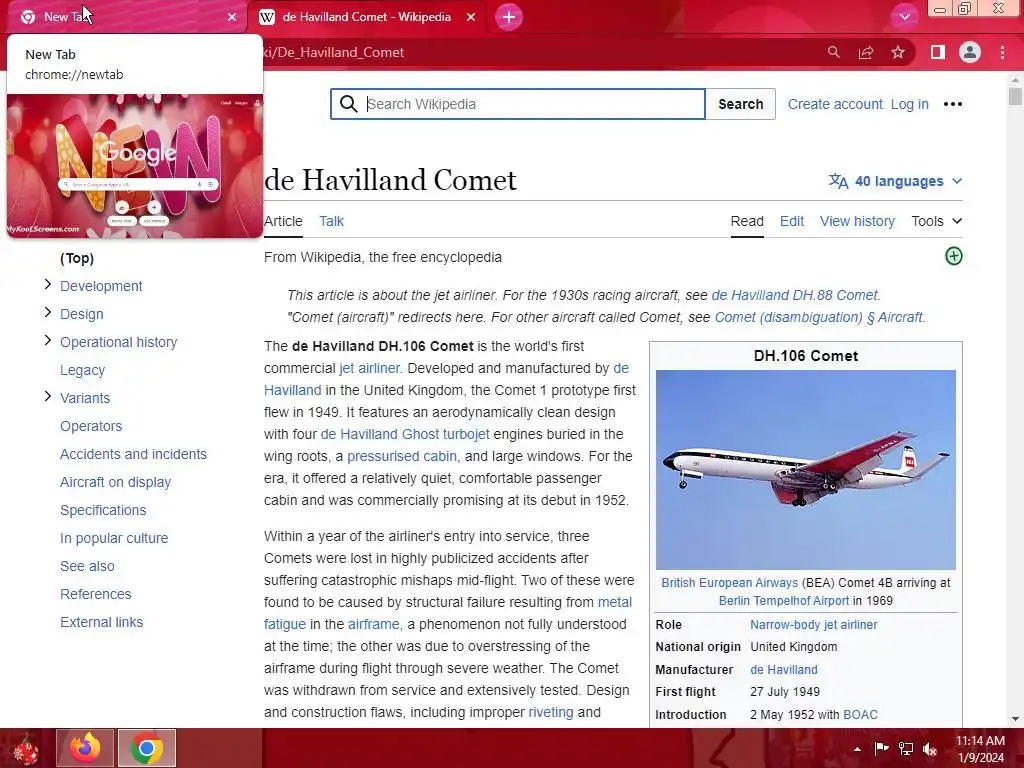Open the 40 languages dropdown

tap(895, 181)
